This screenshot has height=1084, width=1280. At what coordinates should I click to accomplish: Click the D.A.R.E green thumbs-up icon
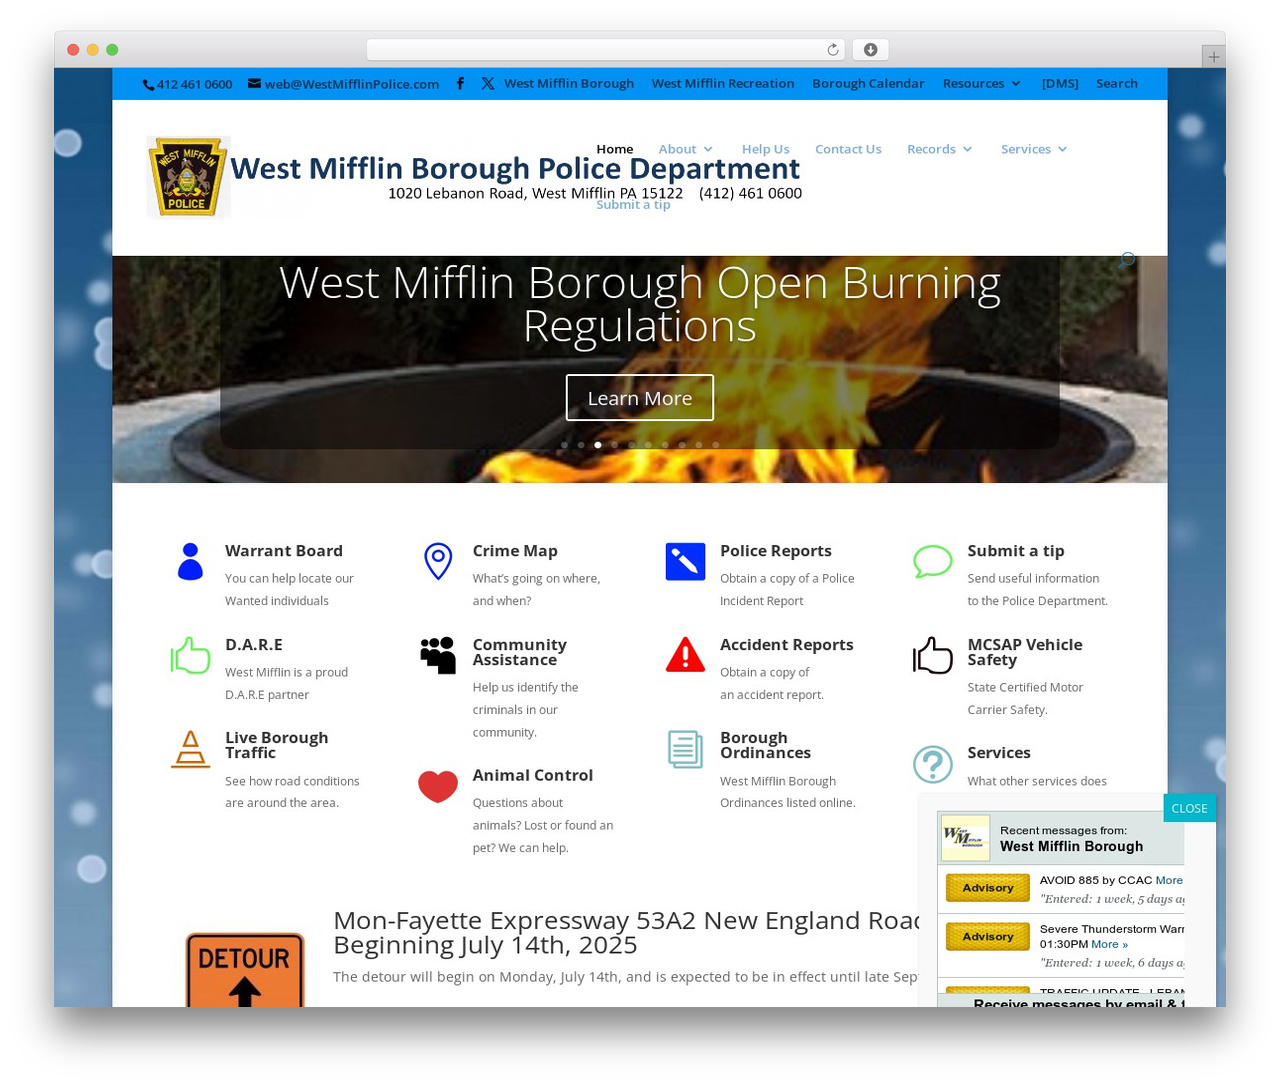pyautogui.click(x=190, y=656)
